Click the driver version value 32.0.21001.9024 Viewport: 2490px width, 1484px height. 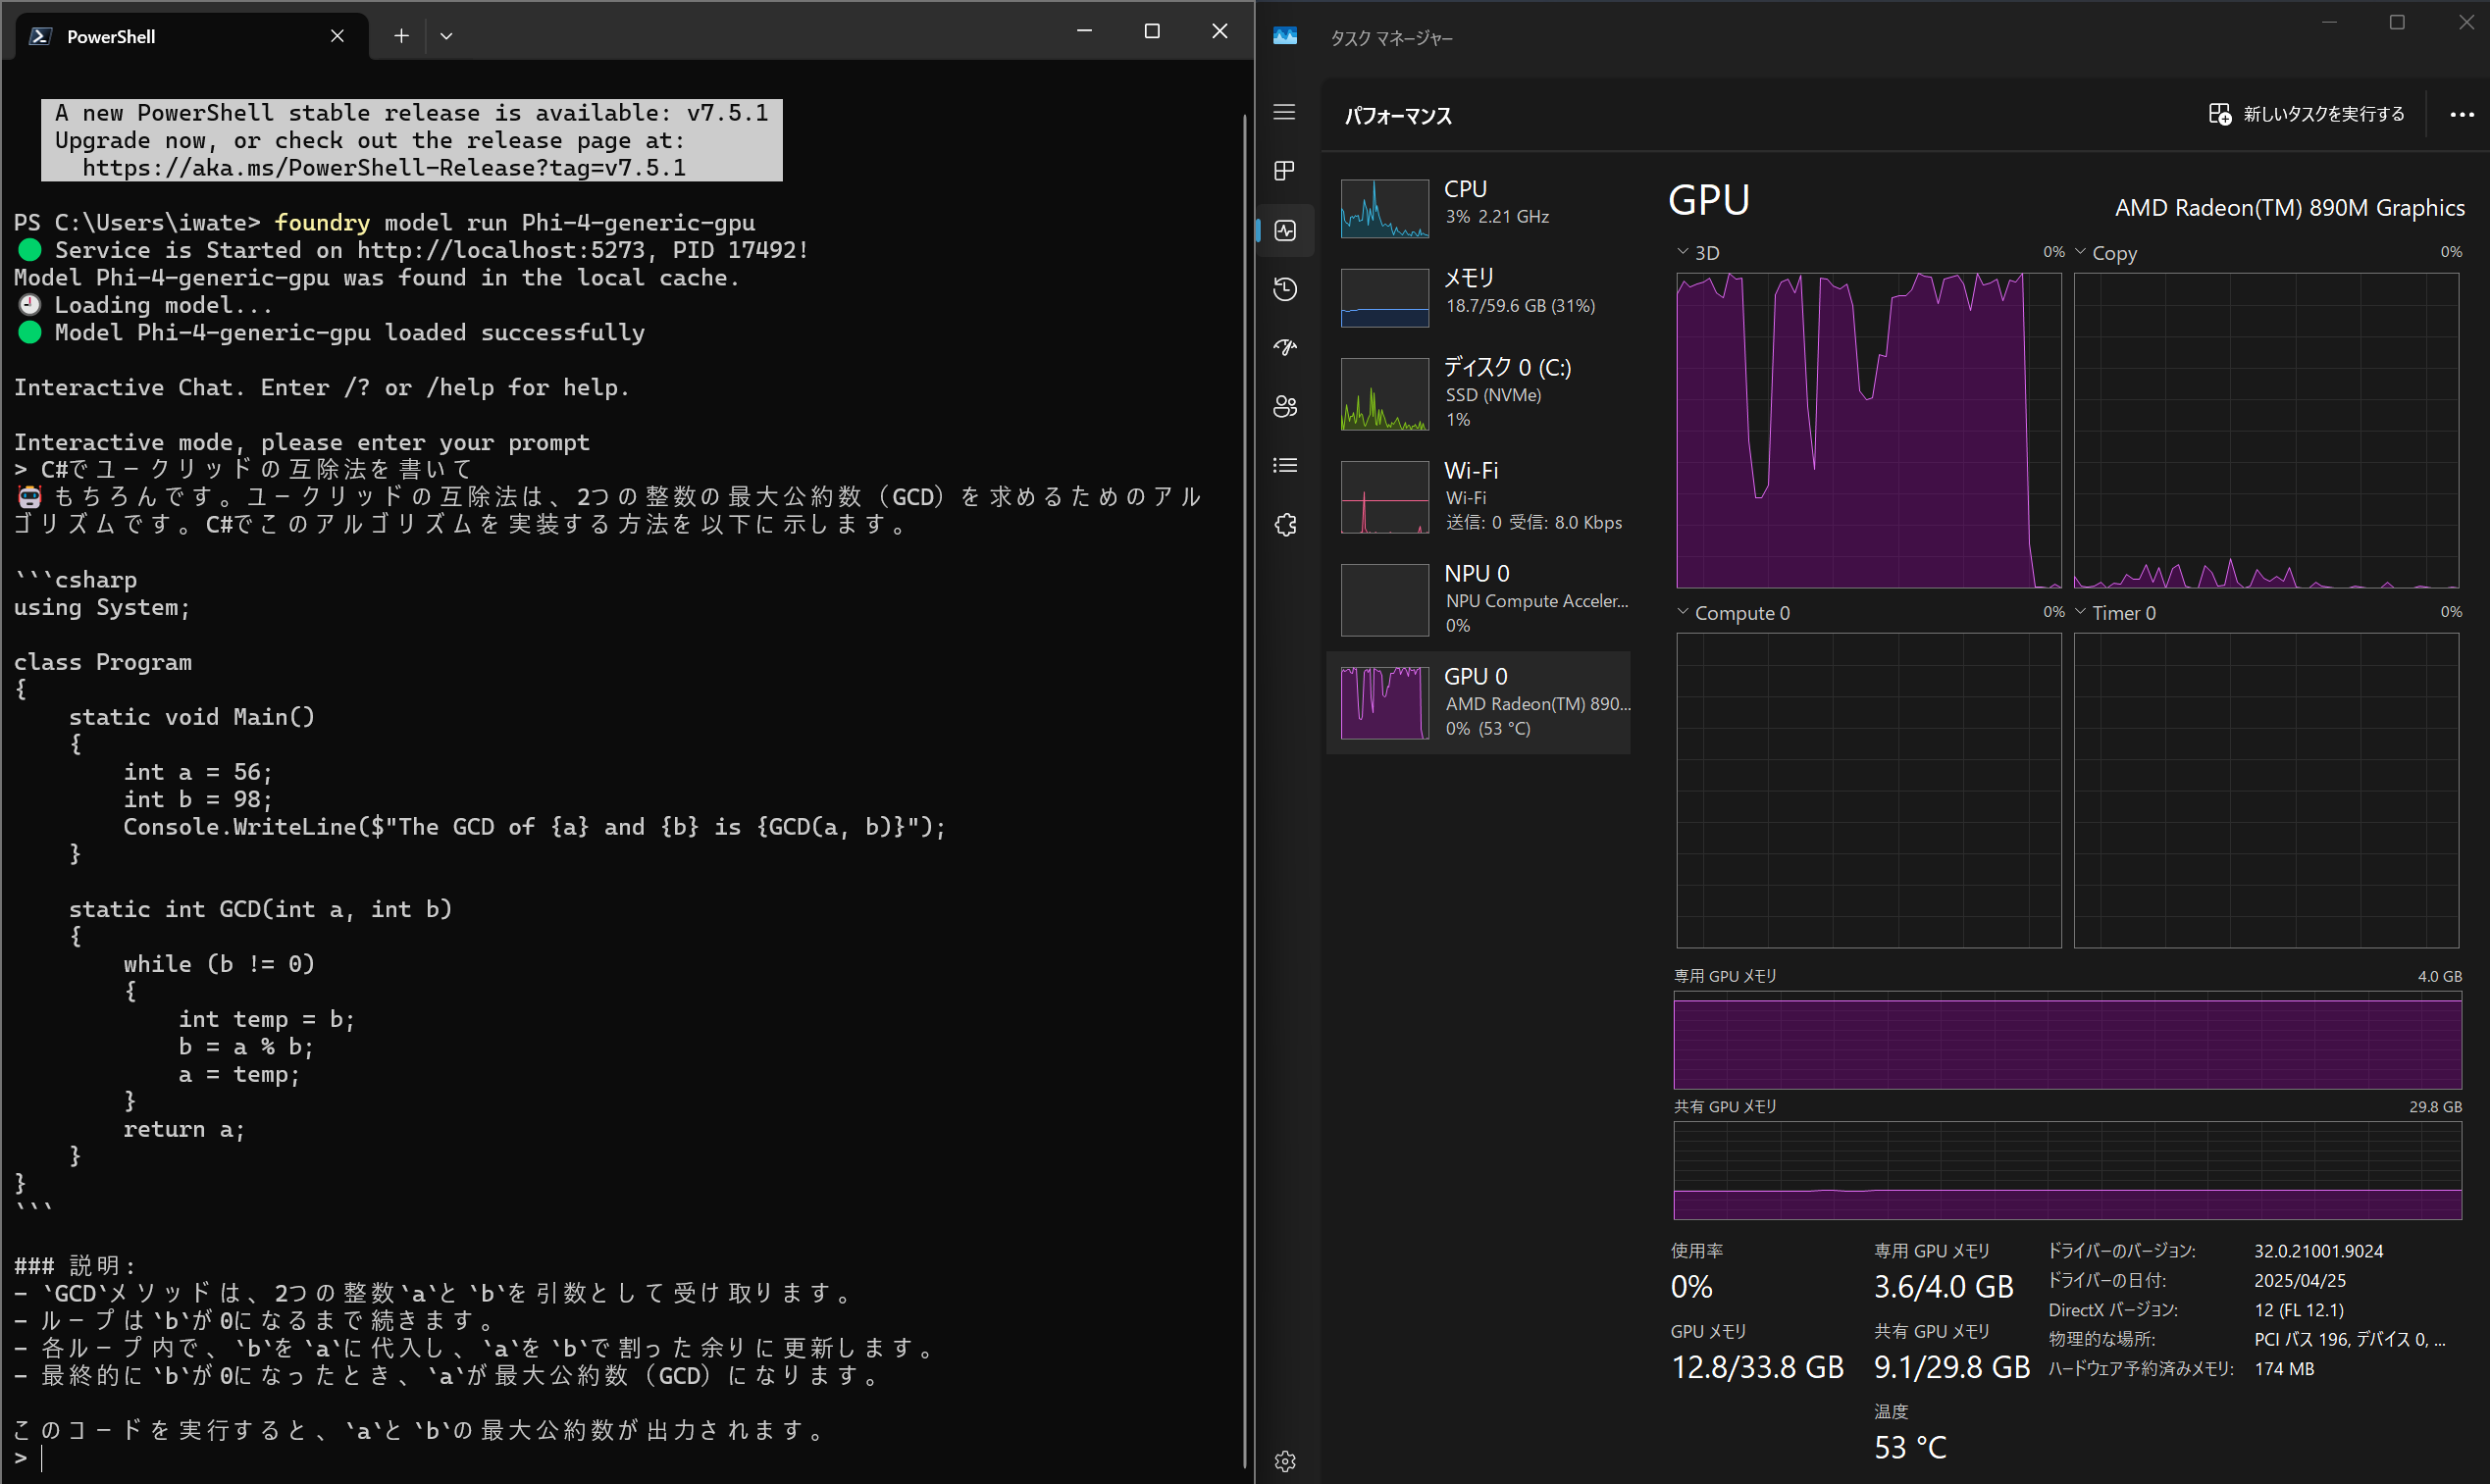click(x=2318, y=1251)
